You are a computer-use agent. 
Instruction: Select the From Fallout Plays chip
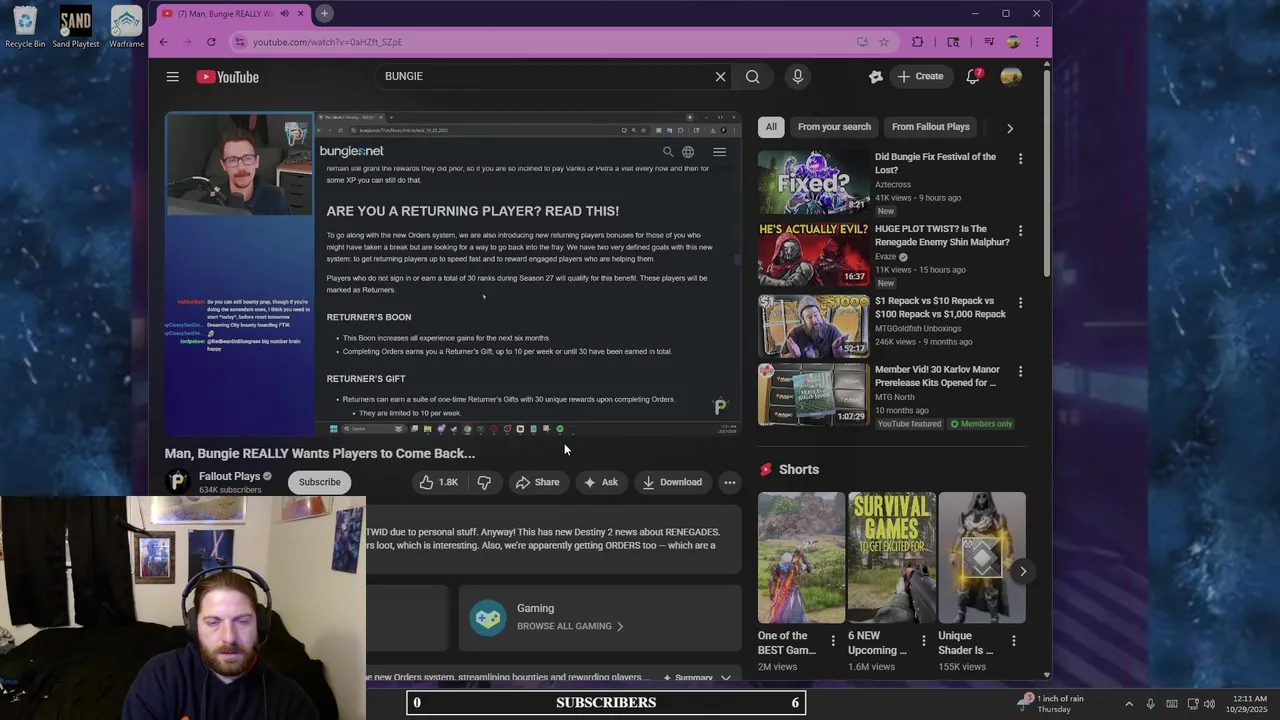click(930, 127)
